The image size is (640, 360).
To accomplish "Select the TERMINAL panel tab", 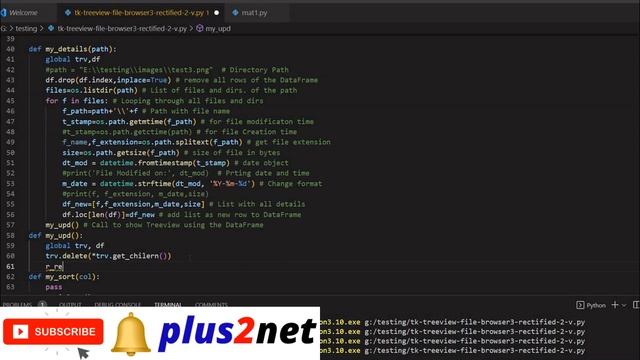I will pyautogui.click(x=168, y=304).
